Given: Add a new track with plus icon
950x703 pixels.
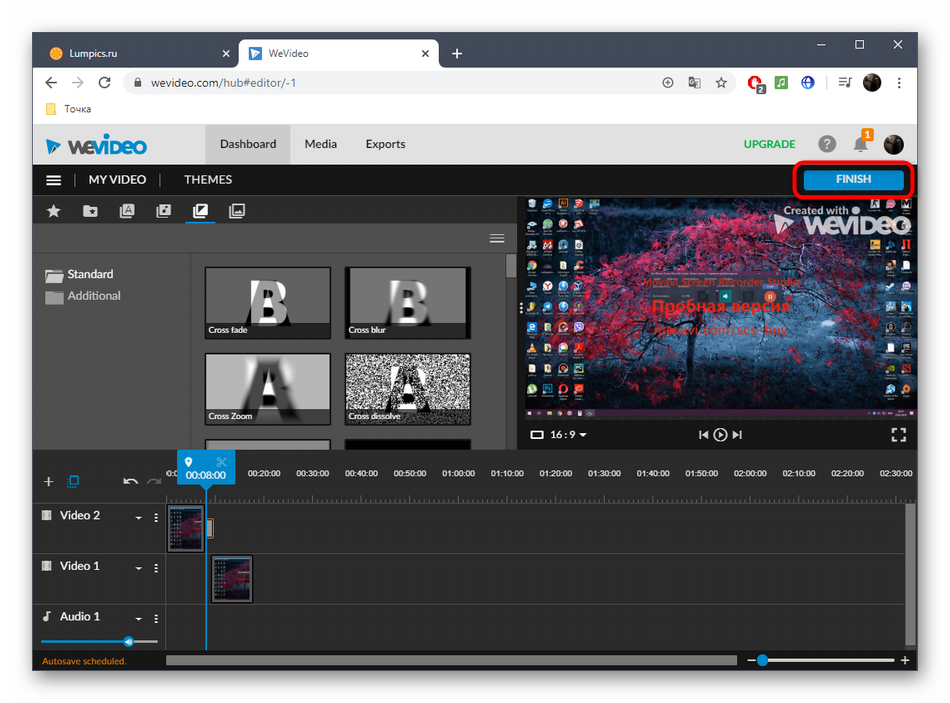Looking at the screenshot, I should point(48,482).
